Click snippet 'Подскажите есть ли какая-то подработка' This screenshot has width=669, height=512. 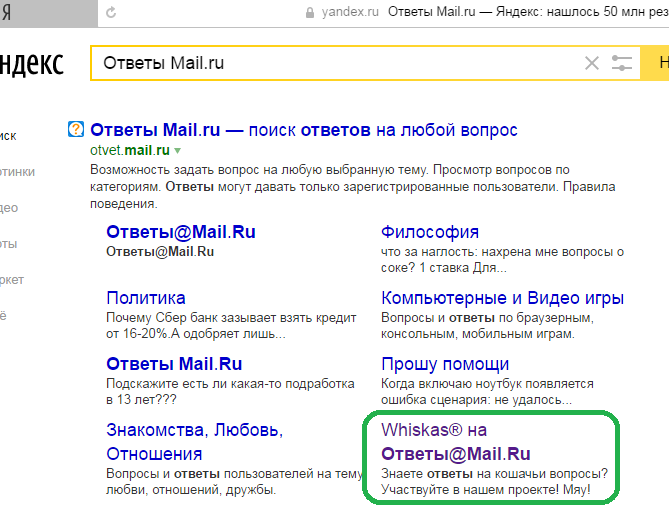pyautogui.click(x=230, y=384)
